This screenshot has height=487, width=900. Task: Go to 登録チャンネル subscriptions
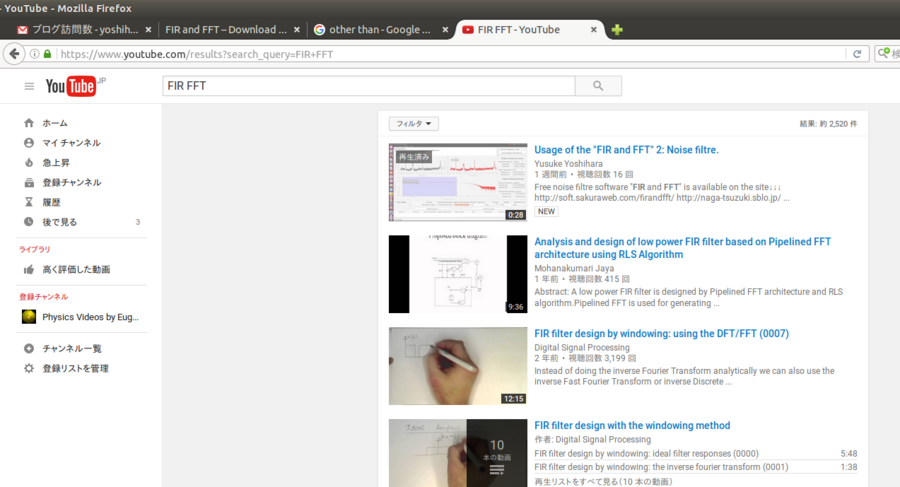click(70, 182)
